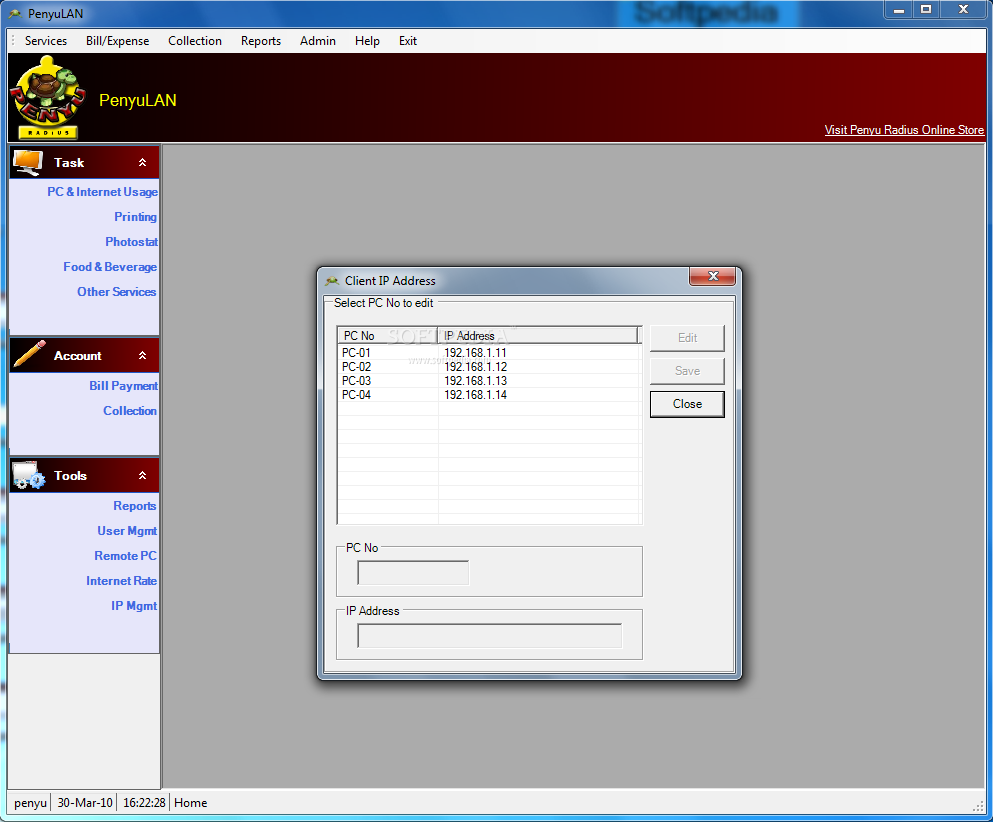This screenshot has width=993, height=822.
Task: Open Bill Payment under Account
Action: pyautogui.click(x=123, y=386)
